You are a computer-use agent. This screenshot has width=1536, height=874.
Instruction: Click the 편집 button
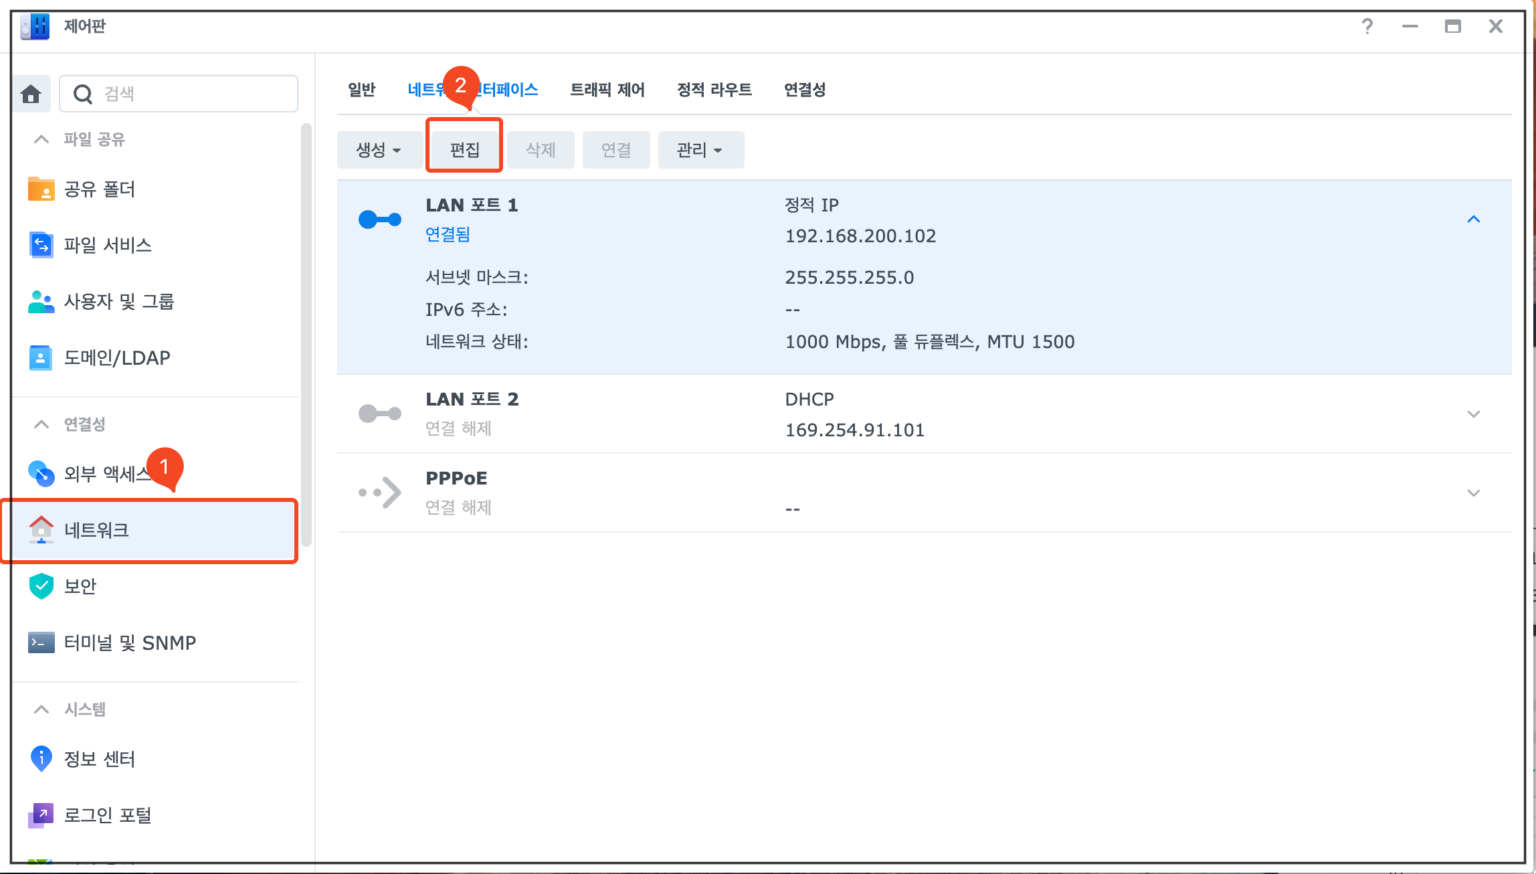pyautogui.click(x=464, y=150)
